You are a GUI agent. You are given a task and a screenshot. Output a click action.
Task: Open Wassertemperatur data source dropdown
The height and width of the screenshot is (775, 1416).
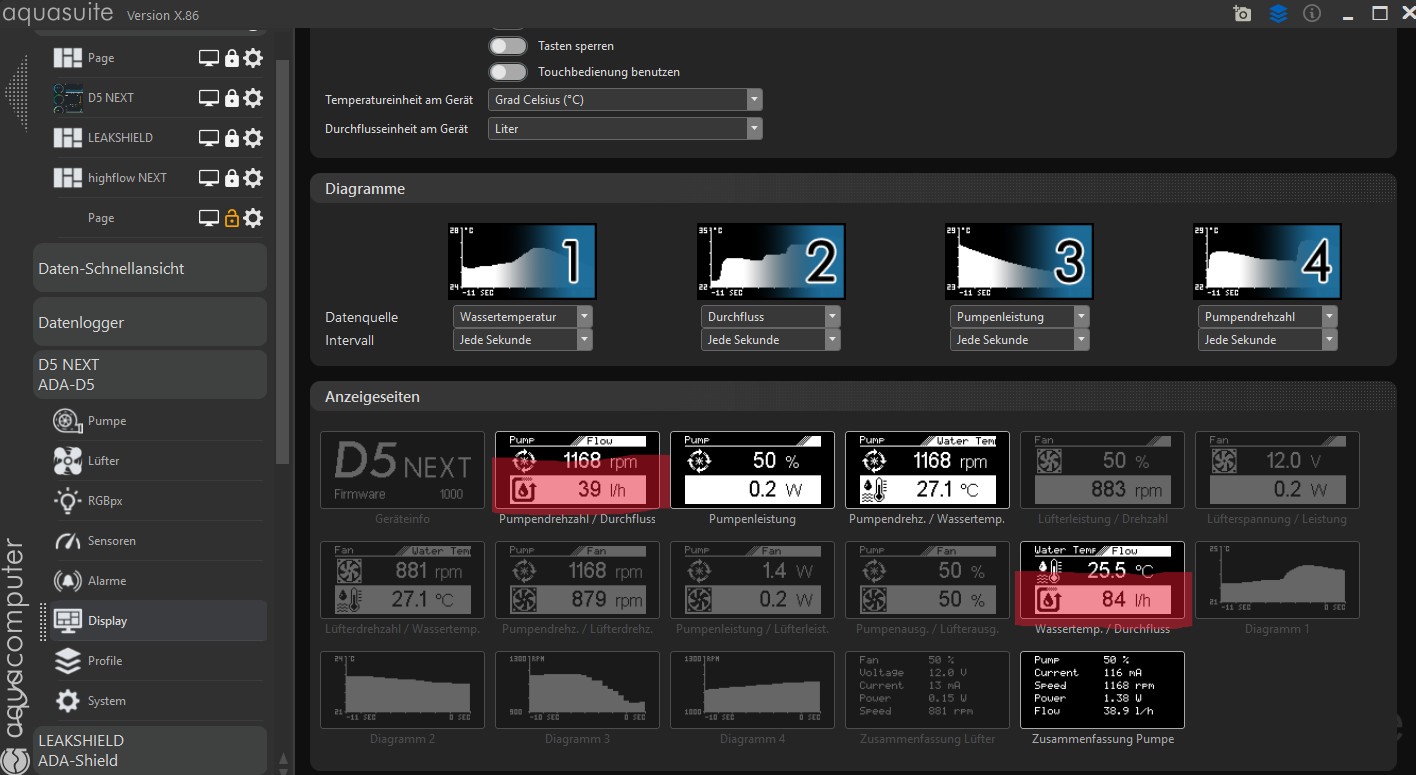522,316
